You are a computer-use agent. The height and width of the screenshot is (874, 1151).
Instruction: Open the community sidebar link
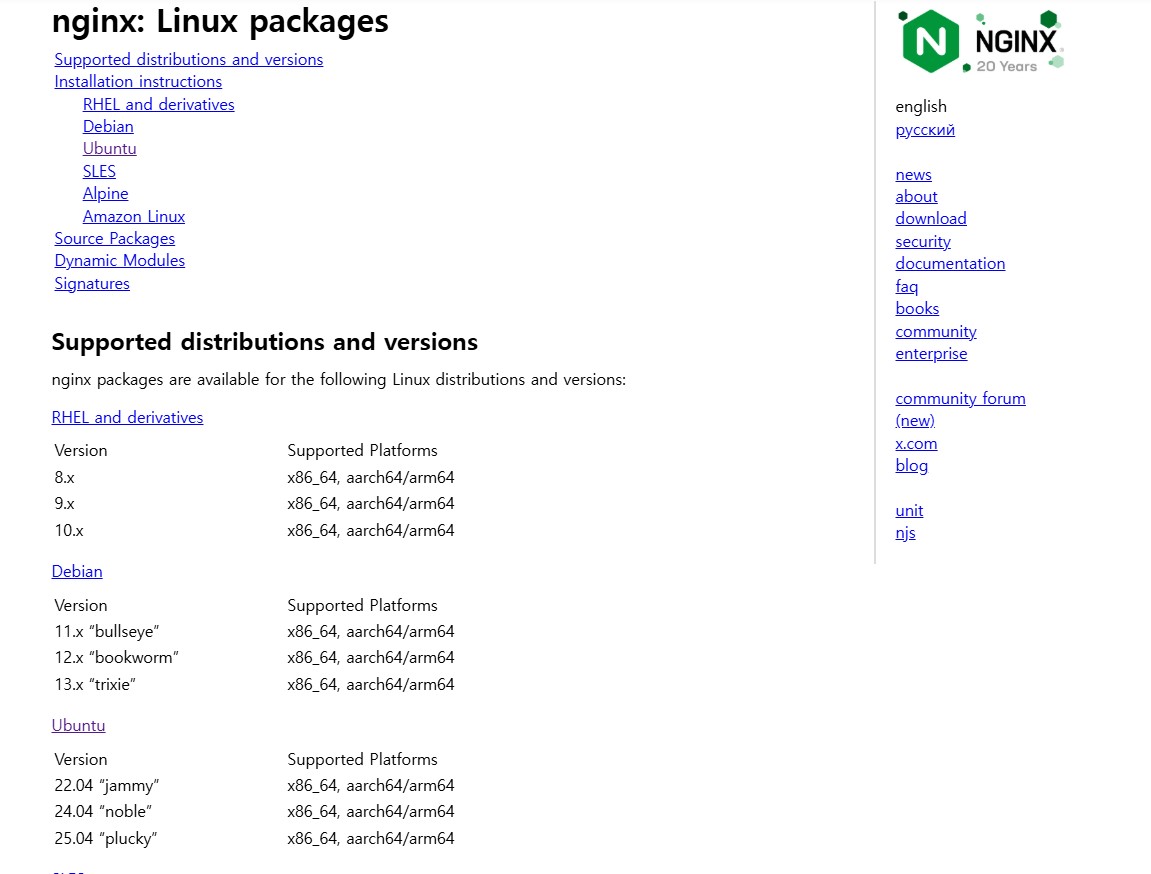coord(936,332)
